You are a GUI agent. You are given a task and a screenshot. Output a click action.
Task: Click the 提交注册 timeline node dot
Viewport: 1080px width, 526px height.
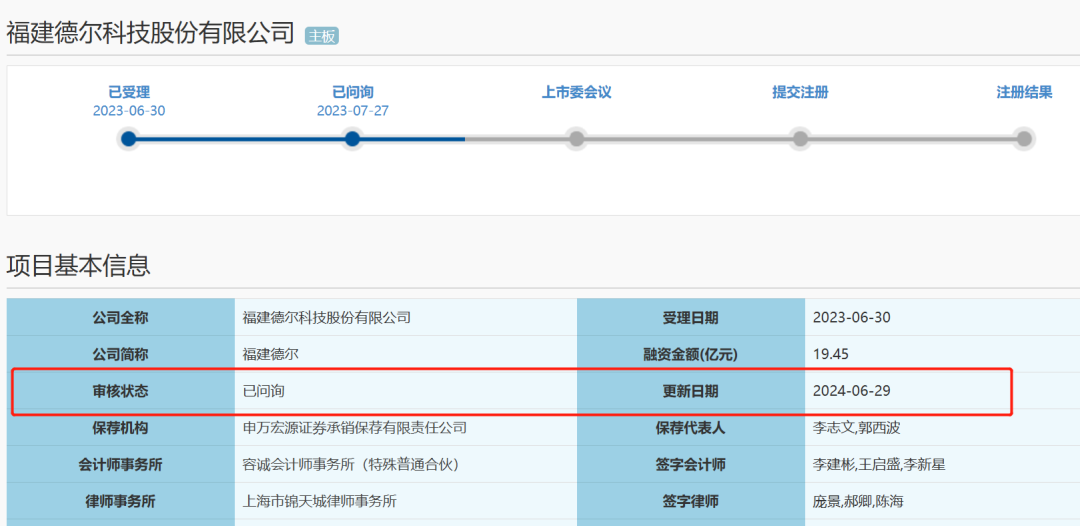click(800, 139)
